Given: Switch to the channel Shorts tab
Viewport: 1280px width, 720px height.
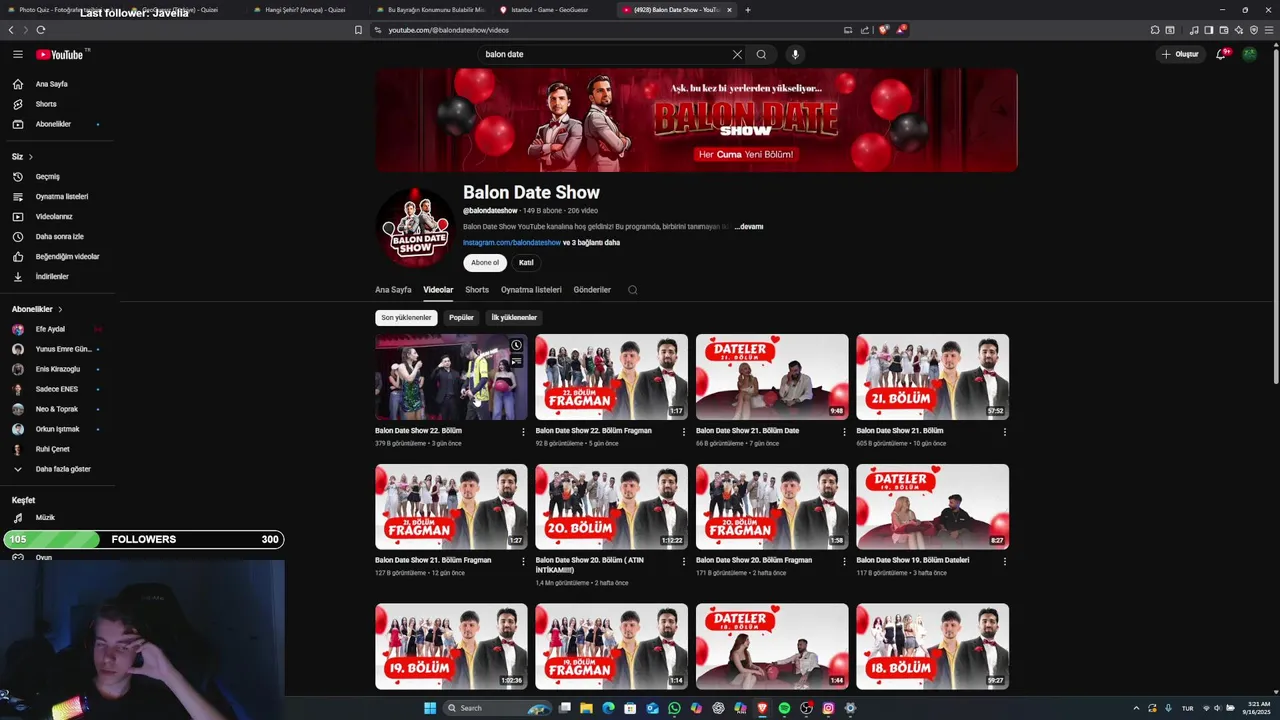Looking at the screenshot, I should 477,290.
